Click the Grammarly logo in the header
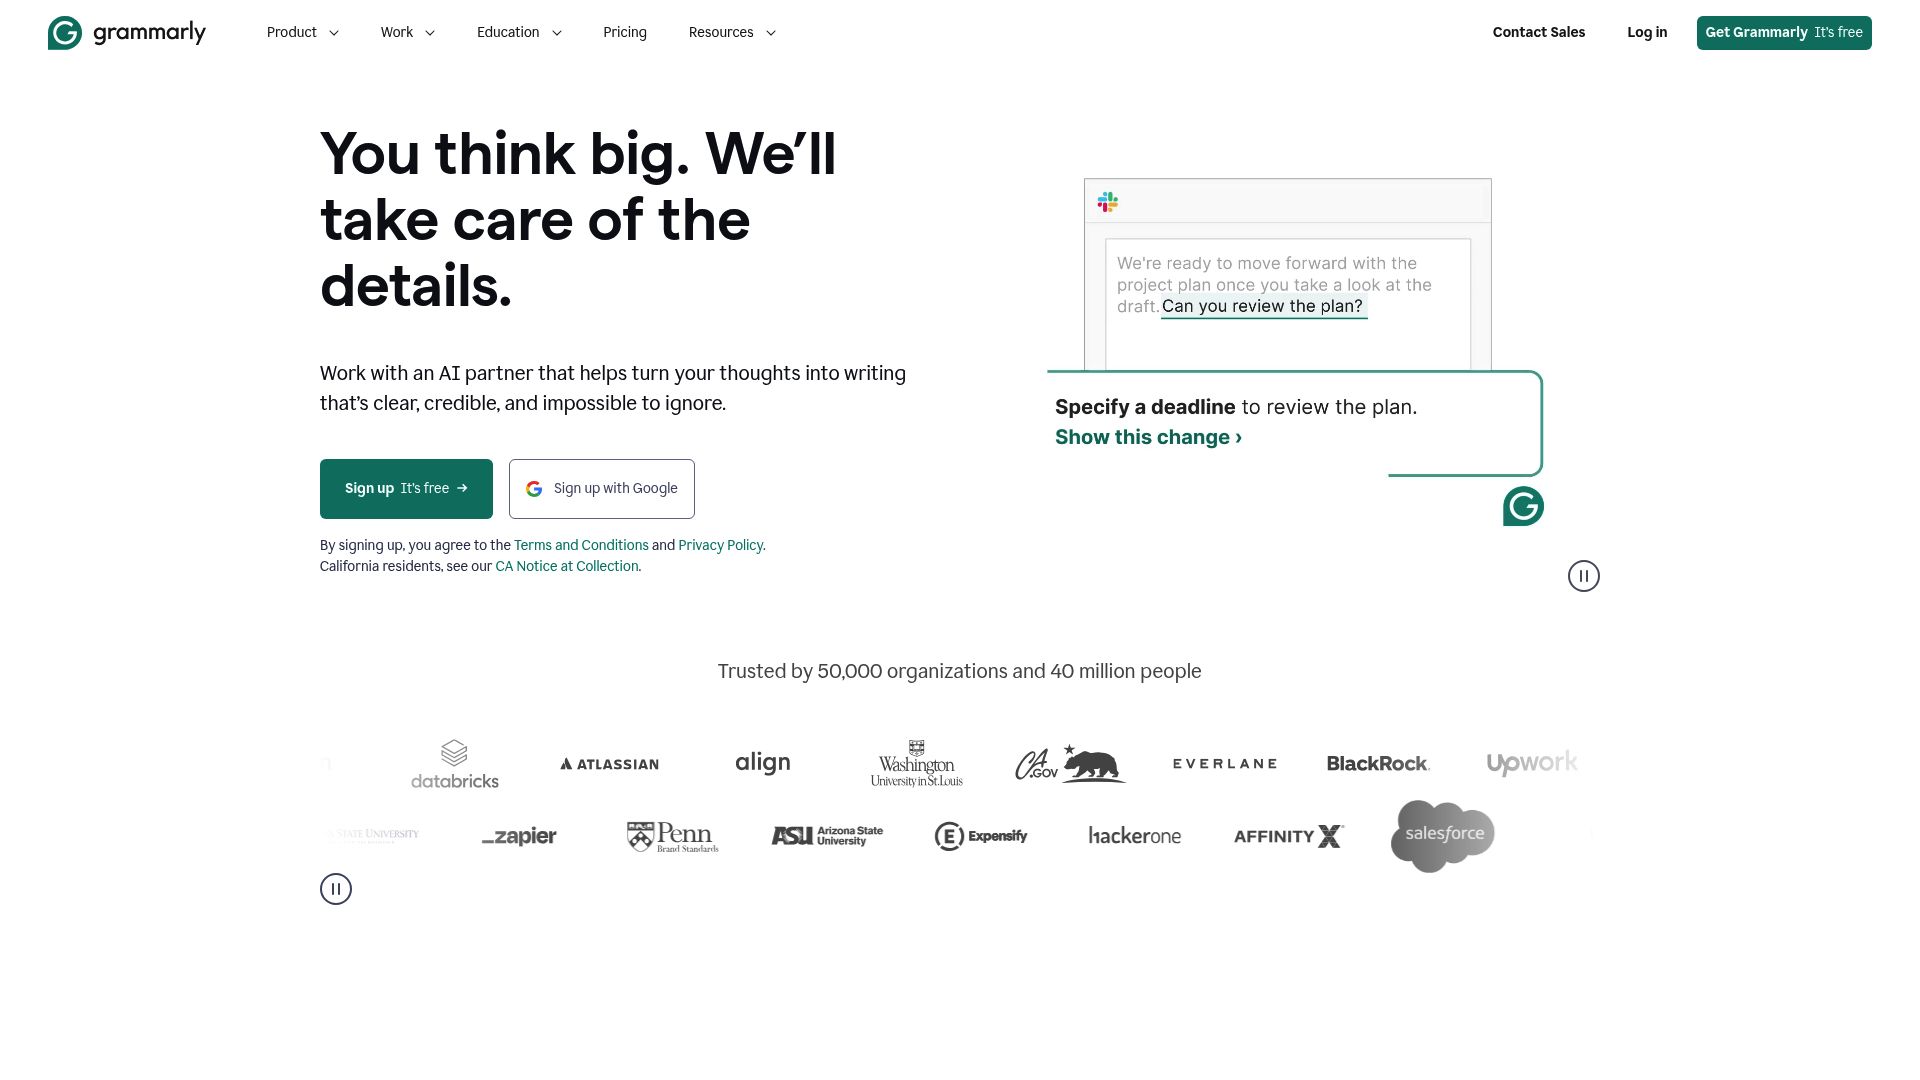The image size is (1920, 1080). coord(127,32)
